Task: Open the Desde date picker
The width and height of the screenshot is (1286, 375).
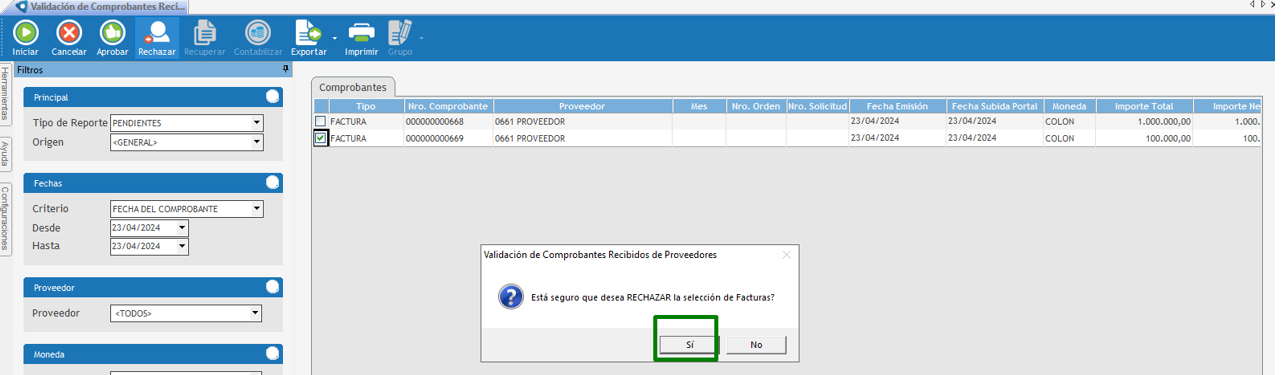Action: (182, 228)
